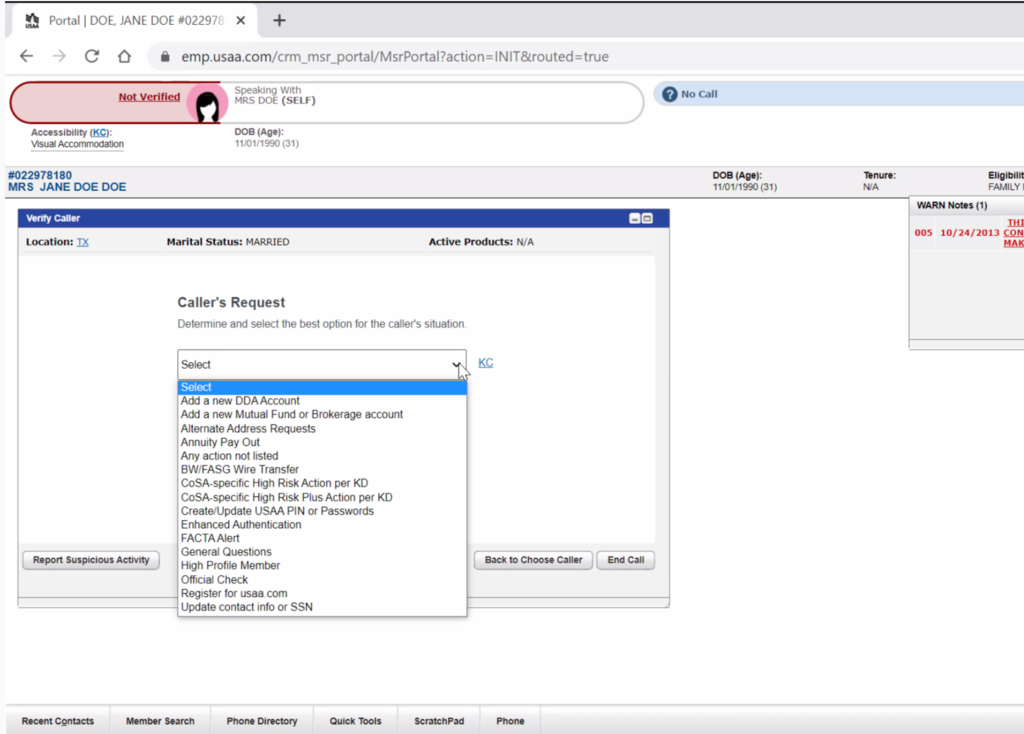Choose General Questions option
This screenshot has height=734, width=1024.
point(322,552)
